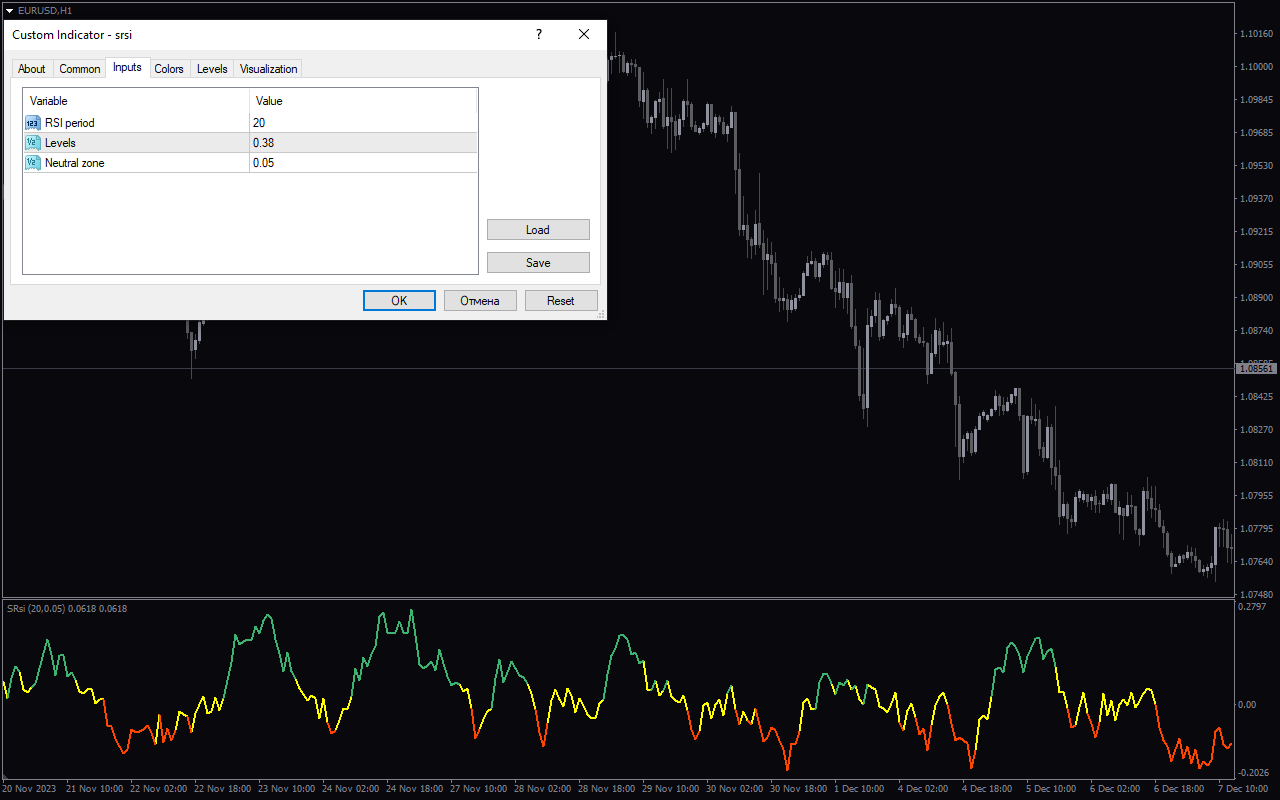Select the Inputs tab
Screen dimensions: 1280x800
coord(127,67)
